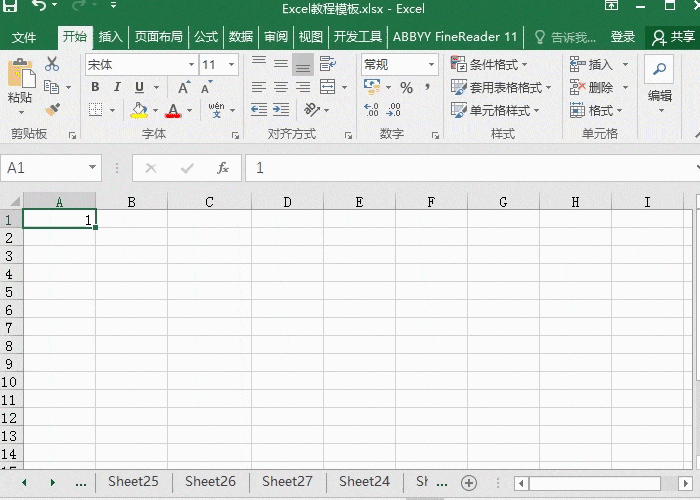Expand the 常规 number format dropdown
Viewport: 700px width, 500px height.
(x=431, y=65)
